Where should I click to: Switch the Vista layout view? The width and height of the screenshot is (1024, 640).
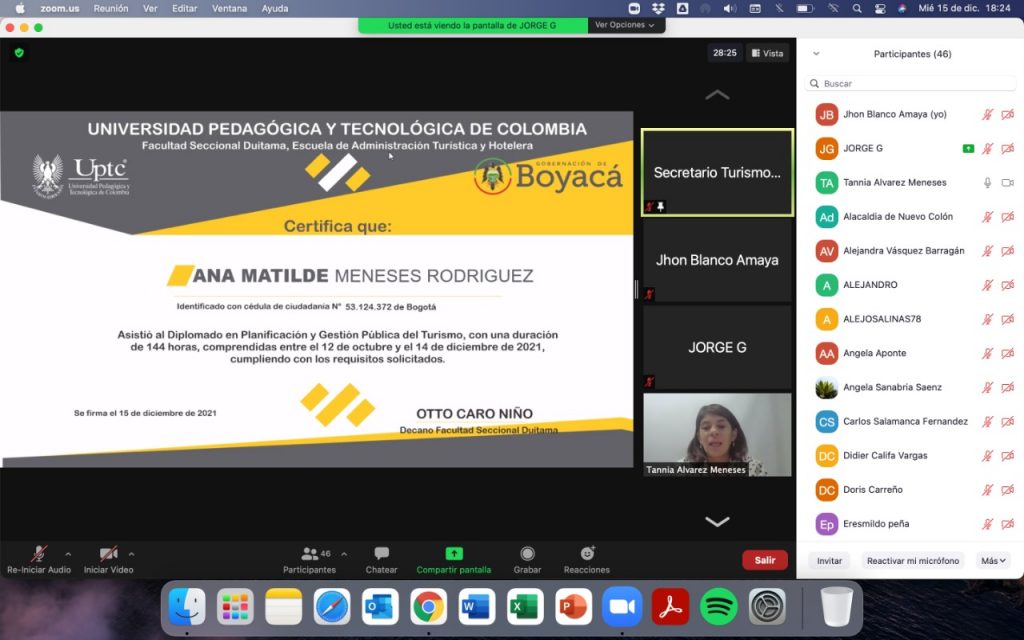pyautogui.click(x=767, y=53)
